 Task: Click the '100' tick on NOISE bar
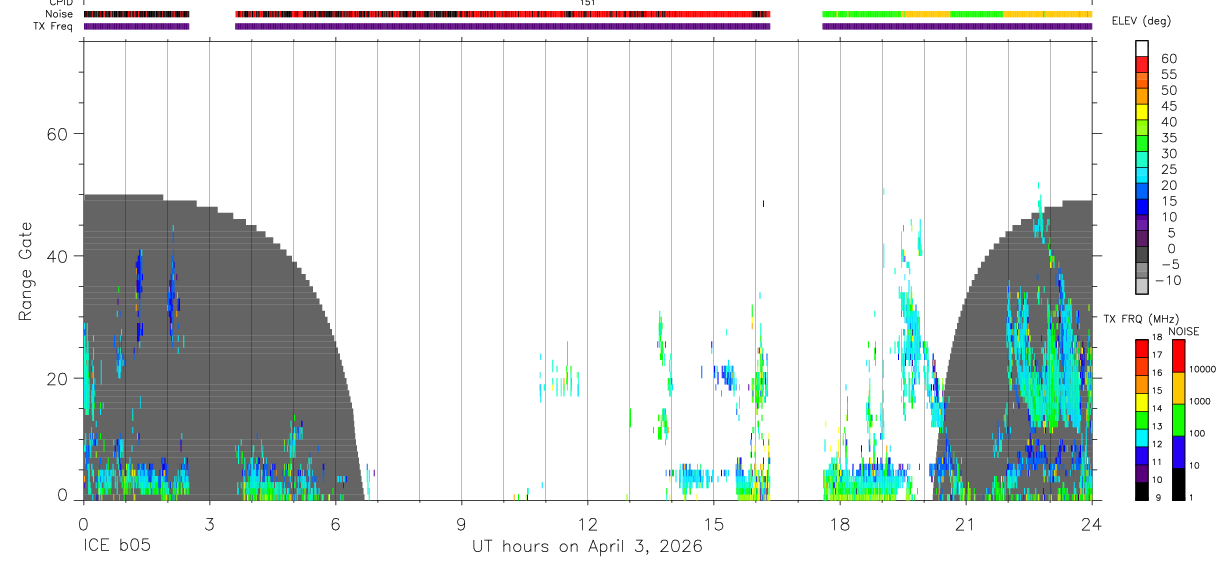click(1199, 433)
